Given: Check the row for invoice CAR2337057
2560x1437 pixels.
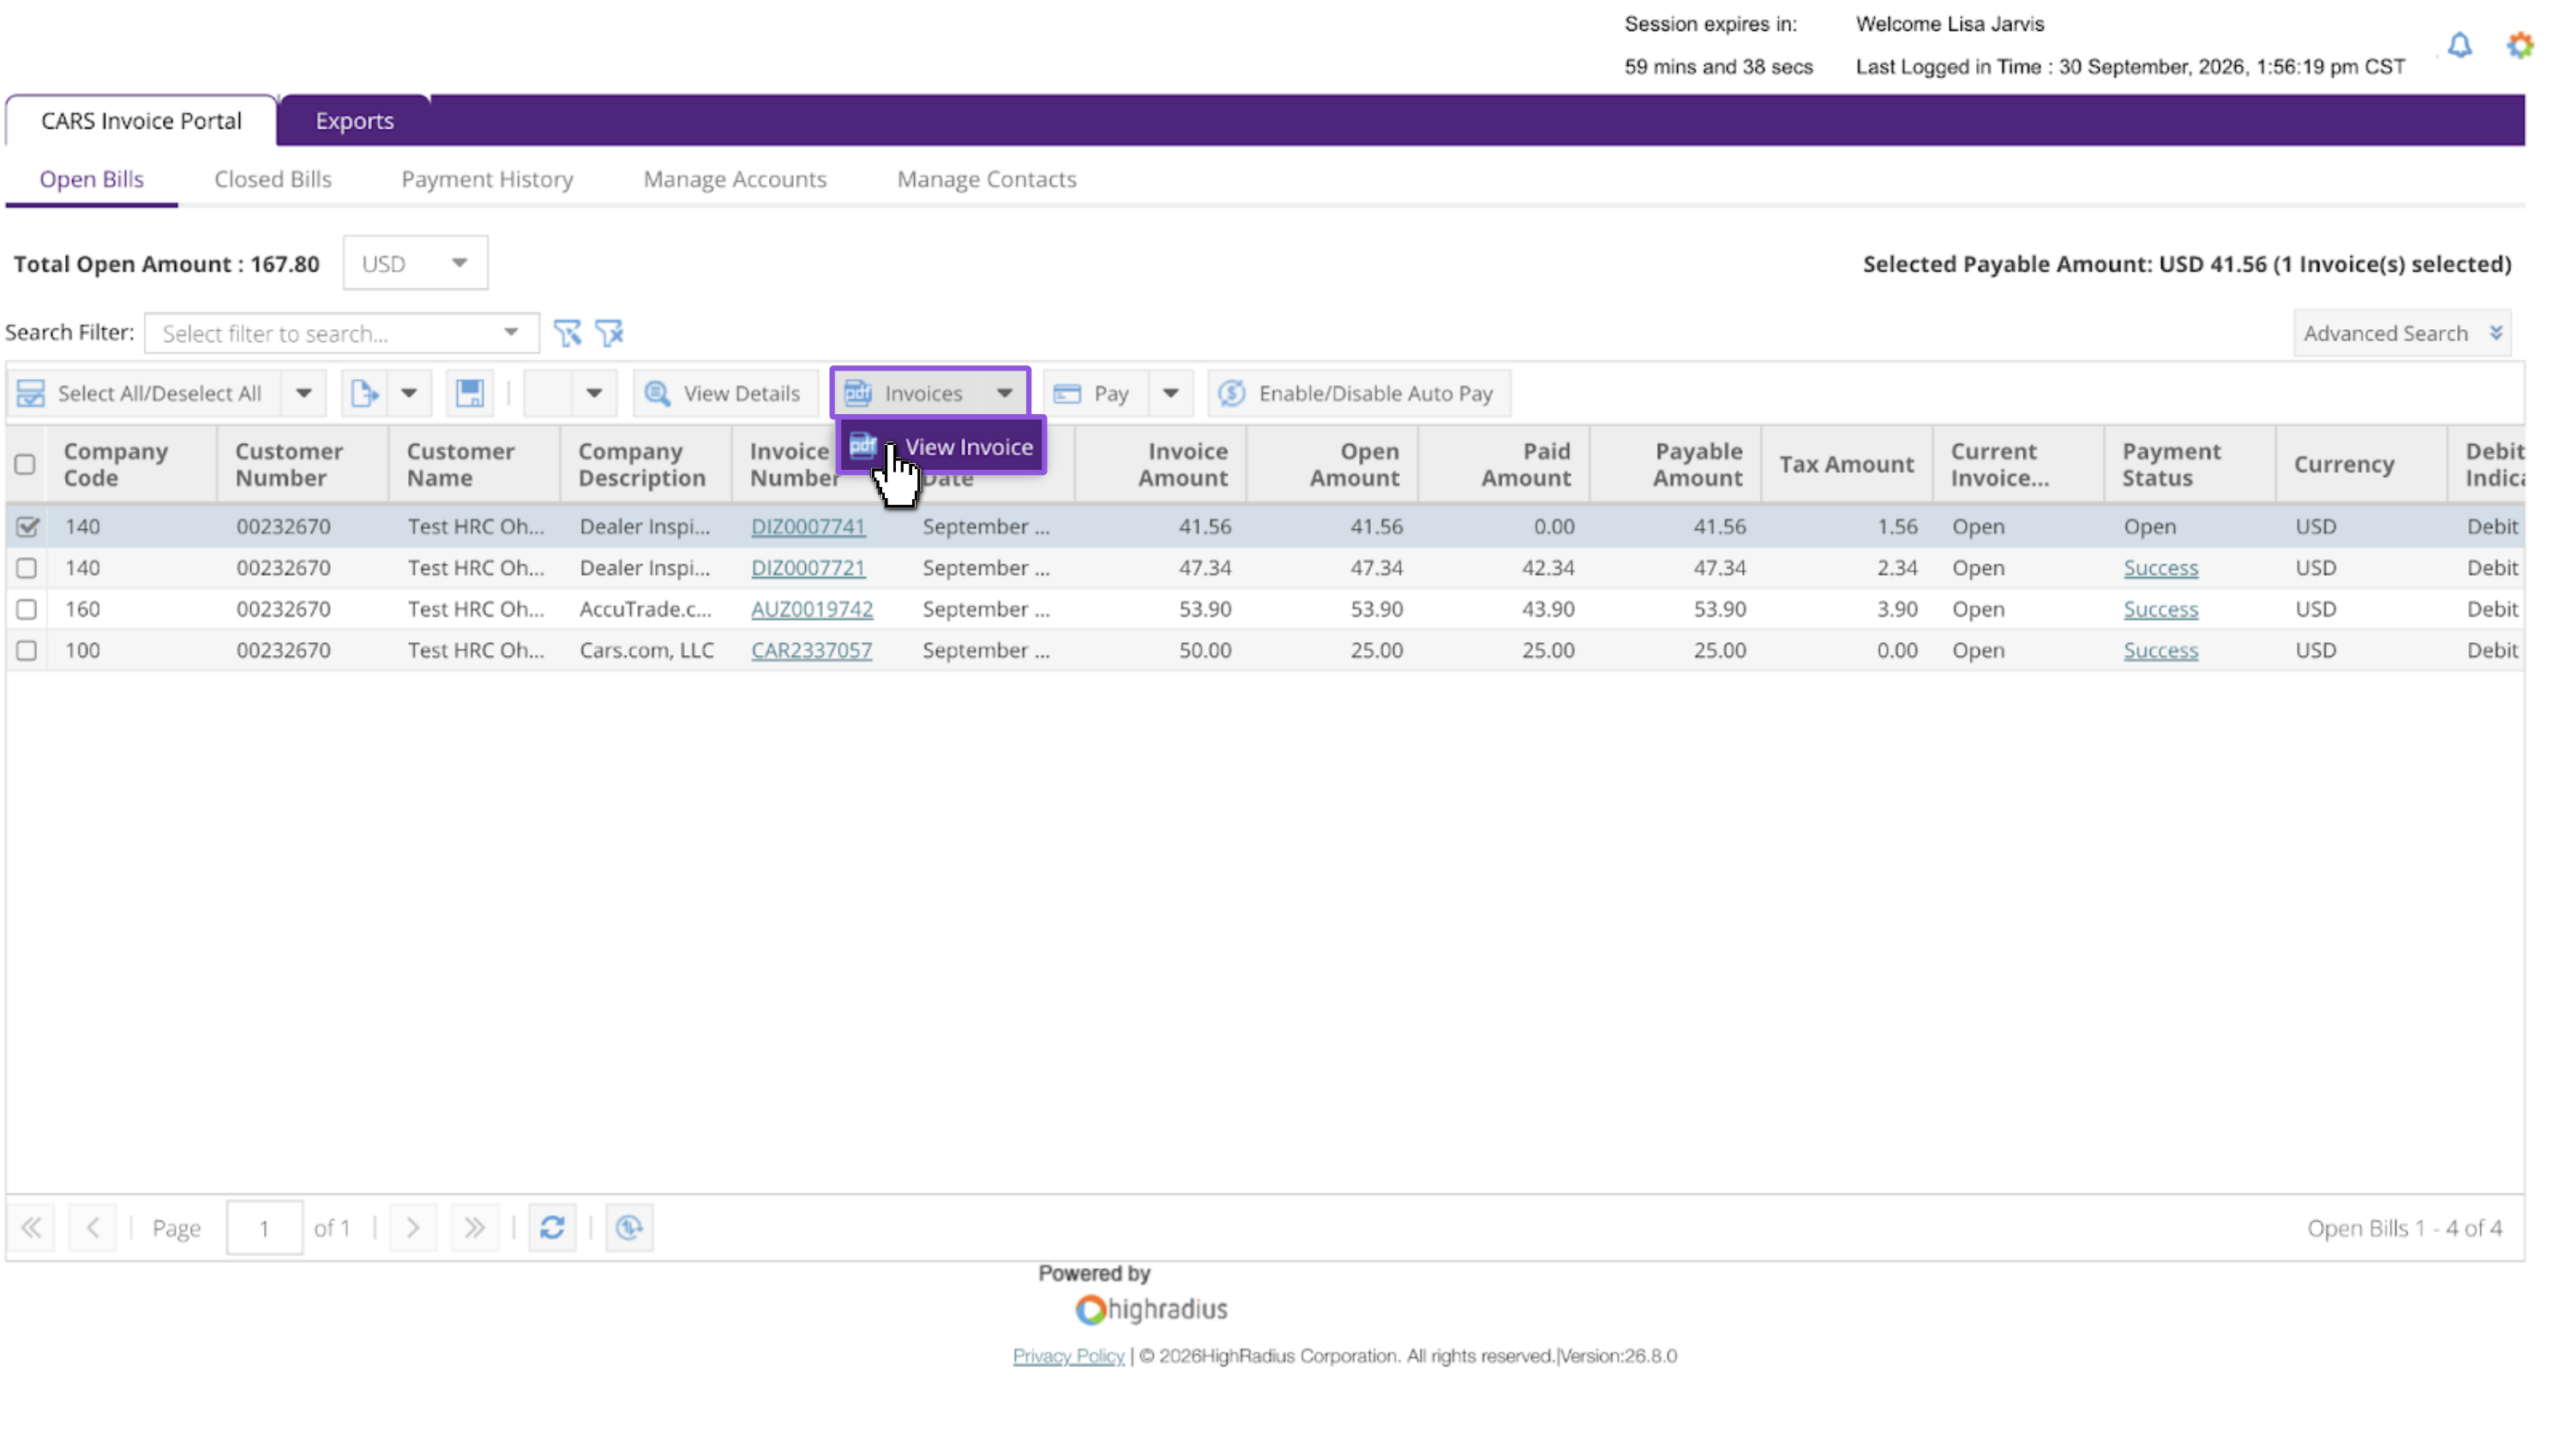Looking at the screenshot, I should [27, 650].
